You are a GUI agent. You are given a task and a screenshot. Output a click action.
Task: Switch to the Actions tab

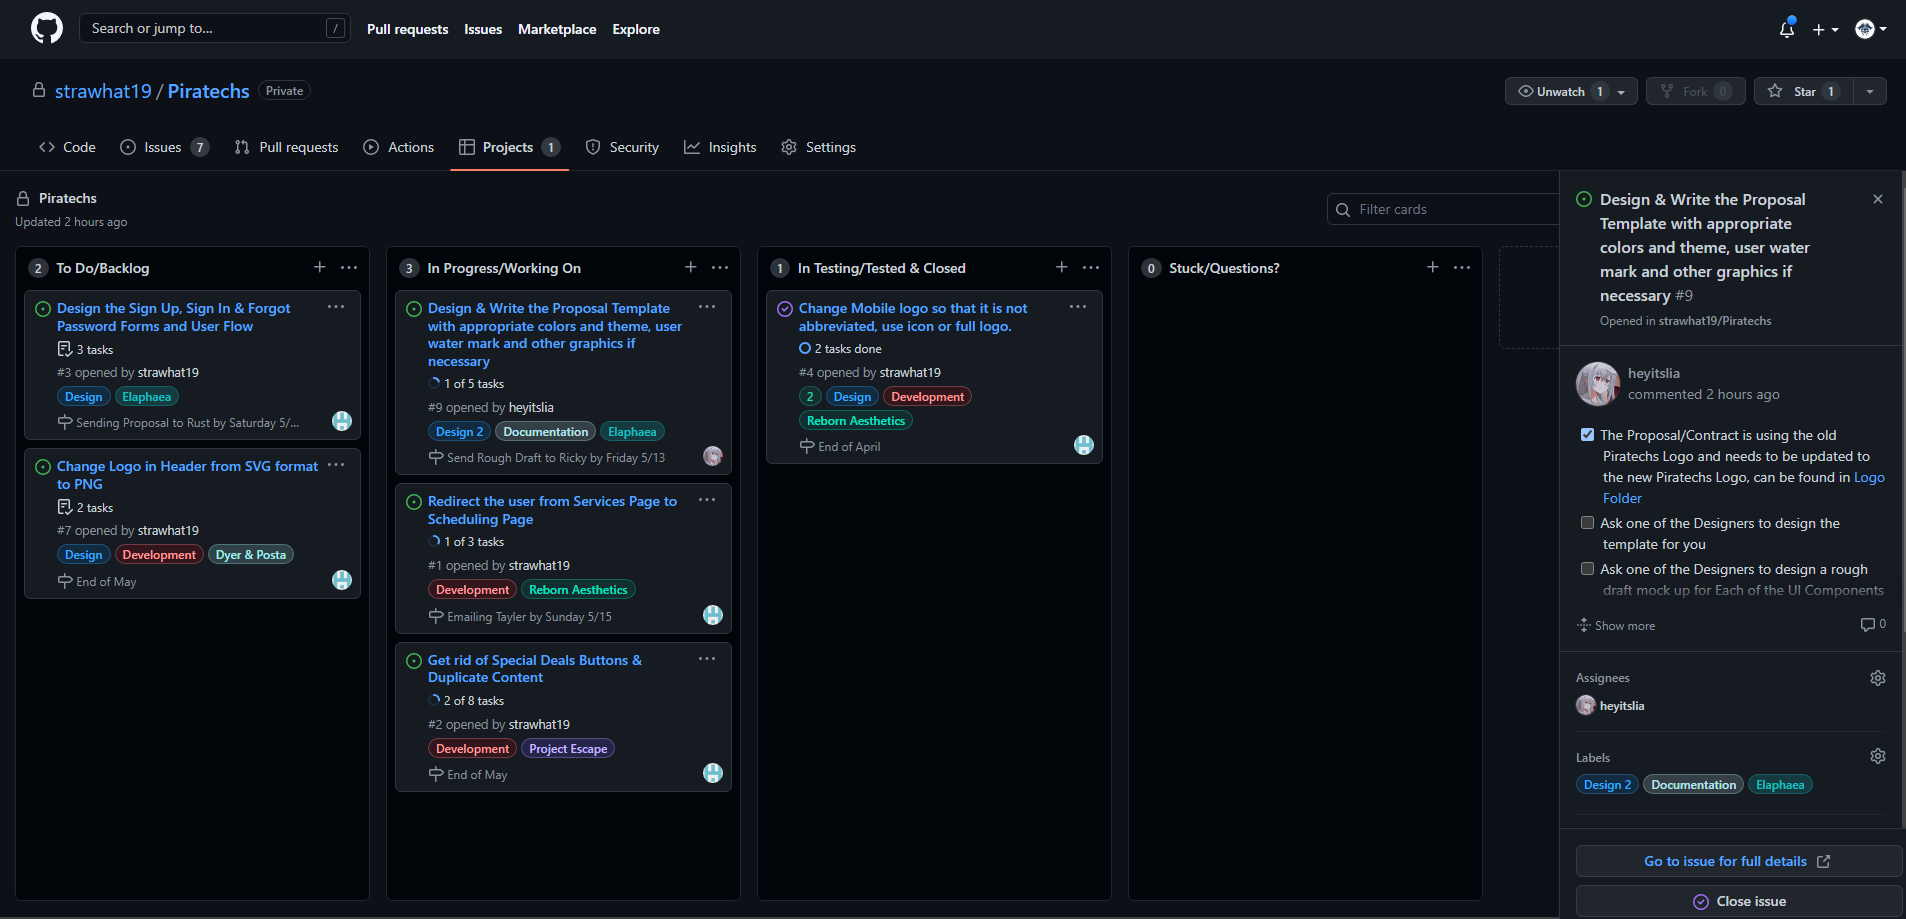coord(398,147)
